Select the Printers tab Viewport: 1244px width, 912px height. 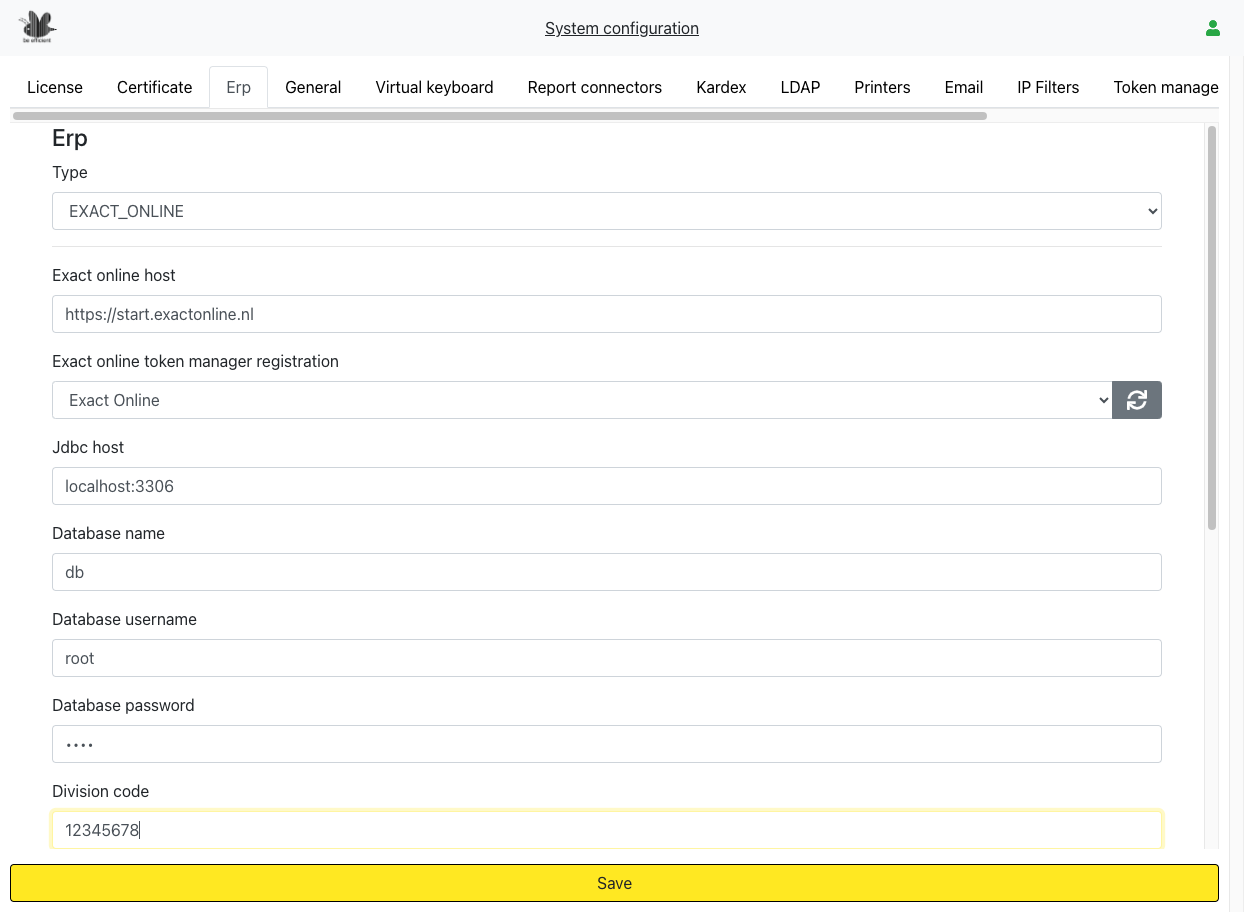pos(882,87)
